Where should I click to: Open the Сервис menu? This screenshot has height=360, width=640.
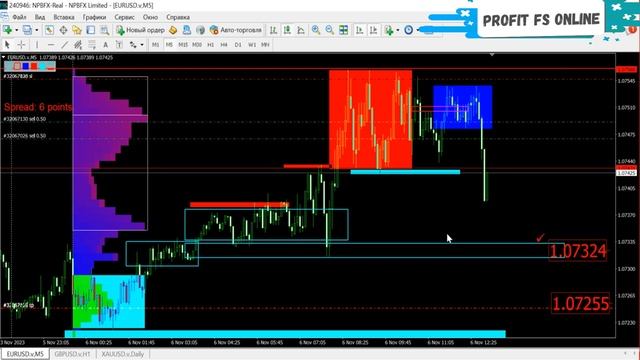pos(124,17)
